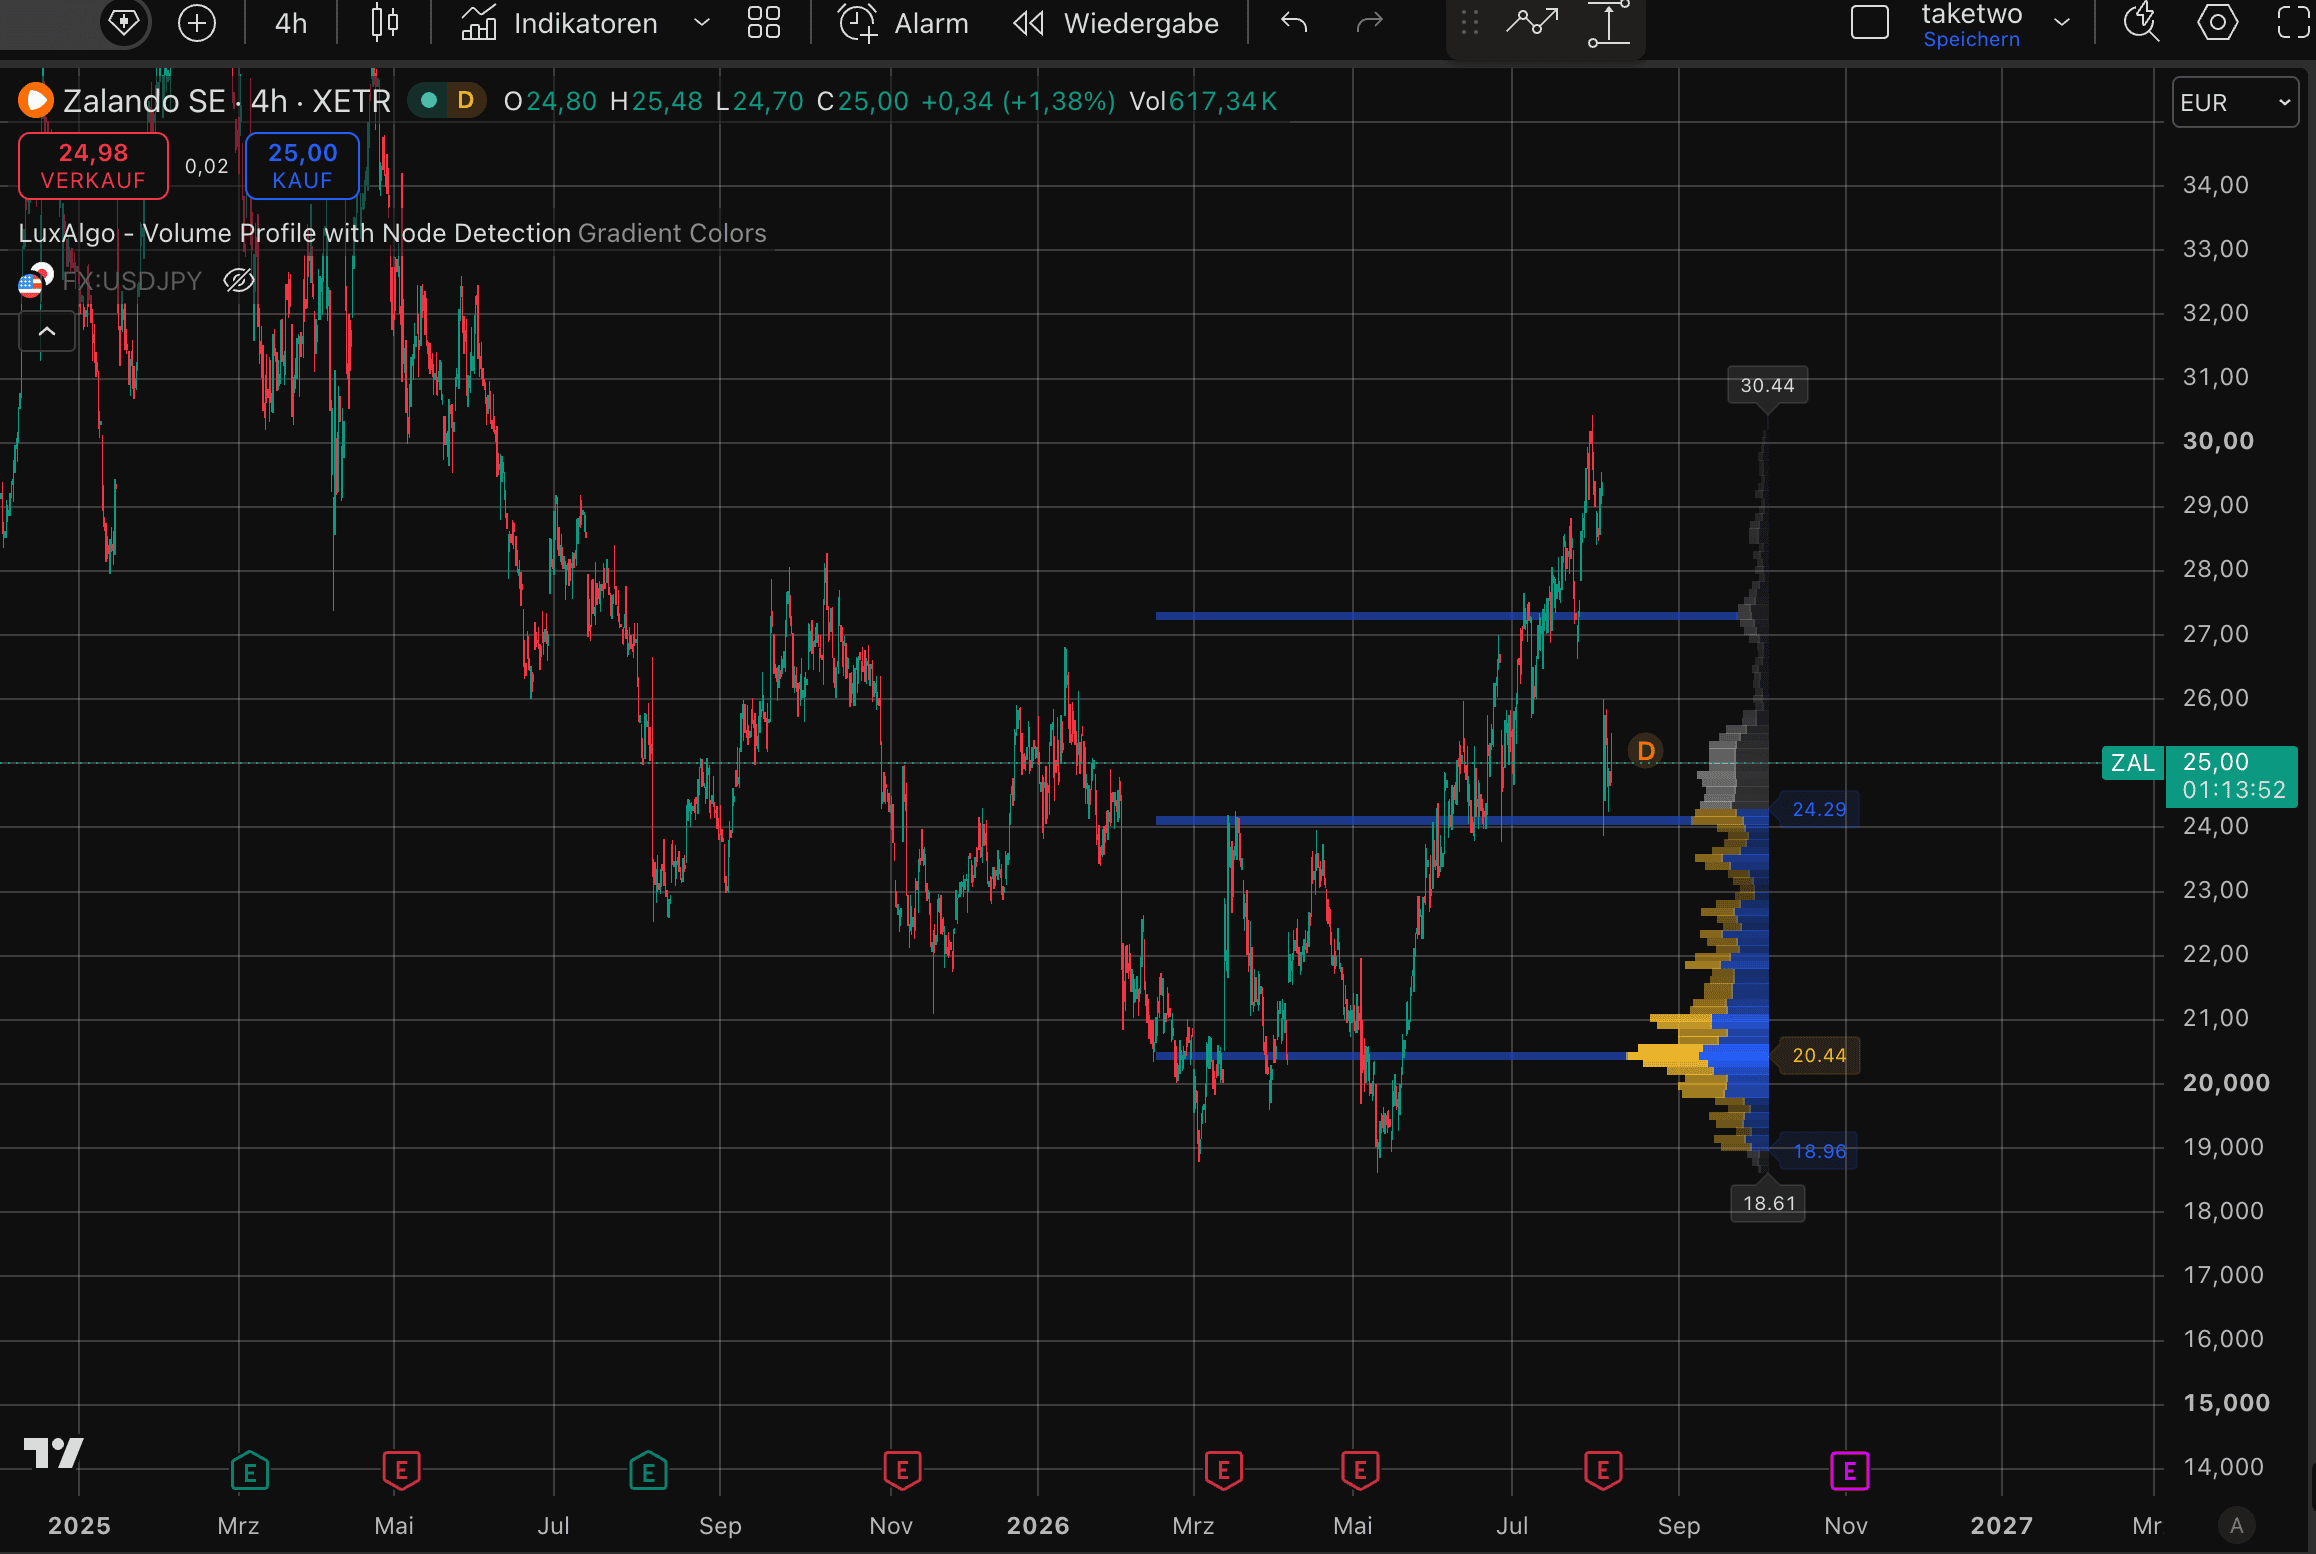
Task: Open the candlestick chart style selector
Action: pos(385,22)
